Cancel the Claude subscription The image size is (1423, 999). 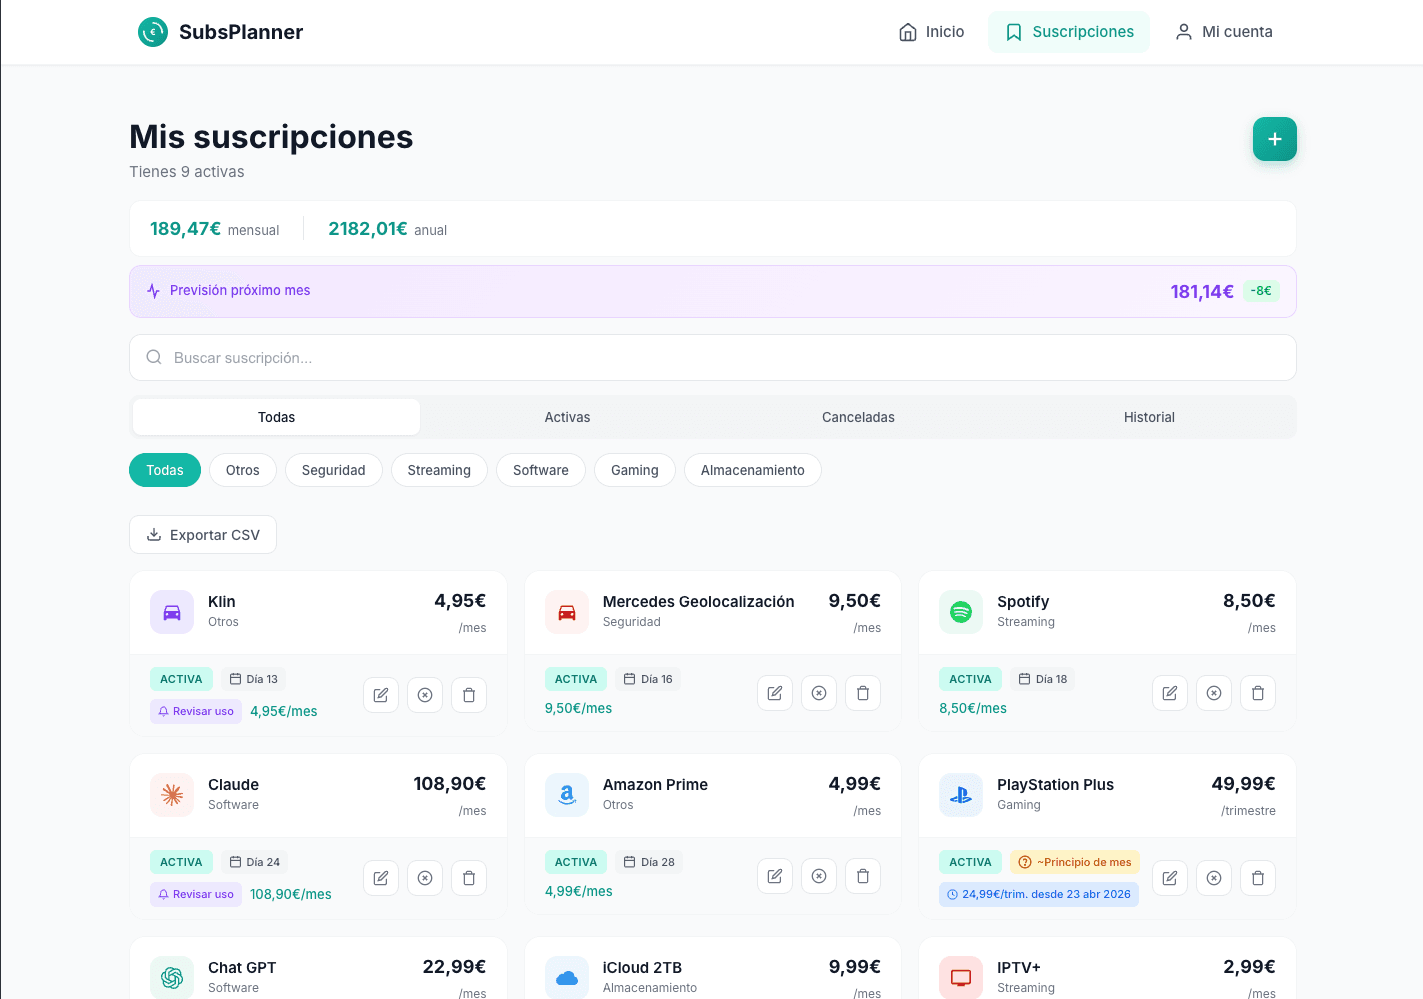tap(425, 878)
